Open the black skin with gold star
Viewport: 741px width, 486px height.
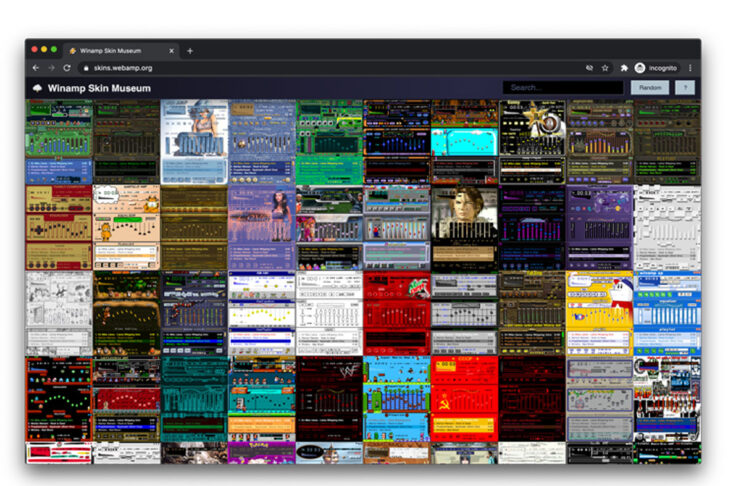click(532, 142)
